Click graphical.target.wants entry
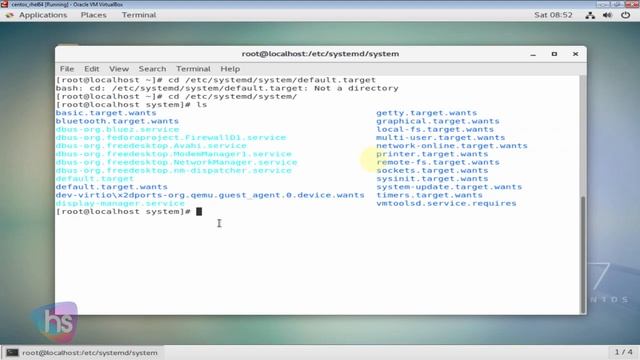Screen dimensions: 640x360 click(438, 121)
